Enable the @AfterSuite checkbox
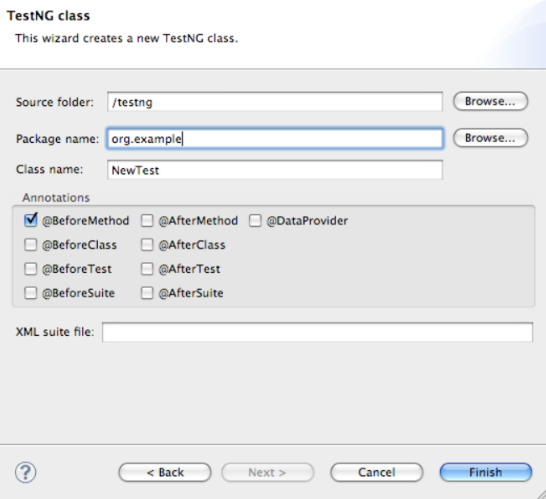Viewport: 546px width, 499px height. tap(147, 293)
